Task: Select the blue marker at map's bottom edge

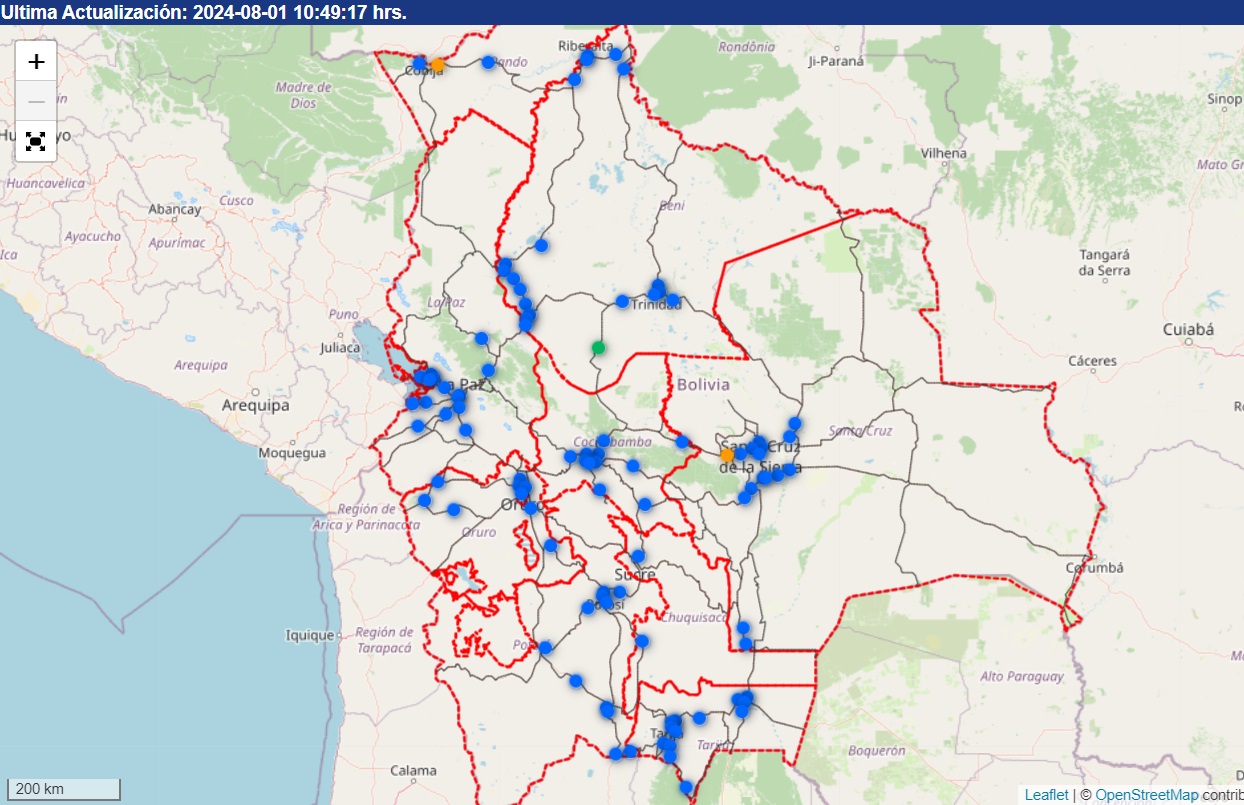Action: [685, 788]
